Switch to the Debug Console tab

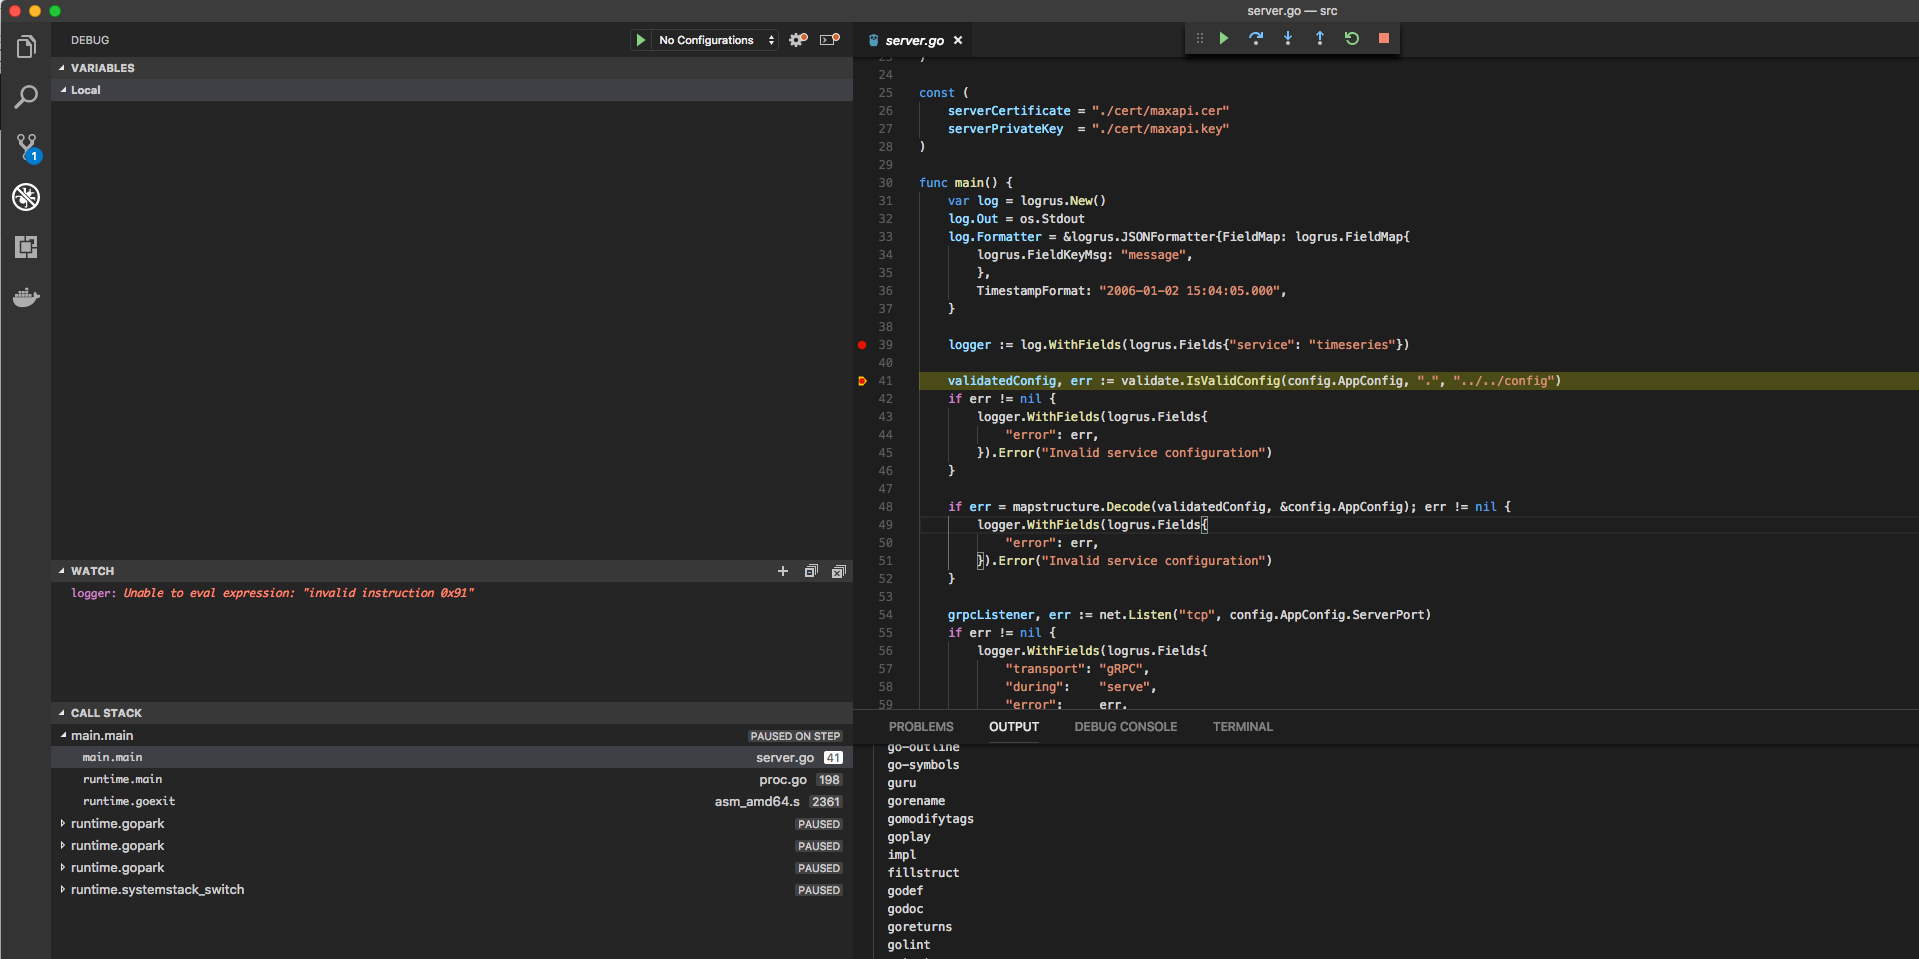[1125, 727]
